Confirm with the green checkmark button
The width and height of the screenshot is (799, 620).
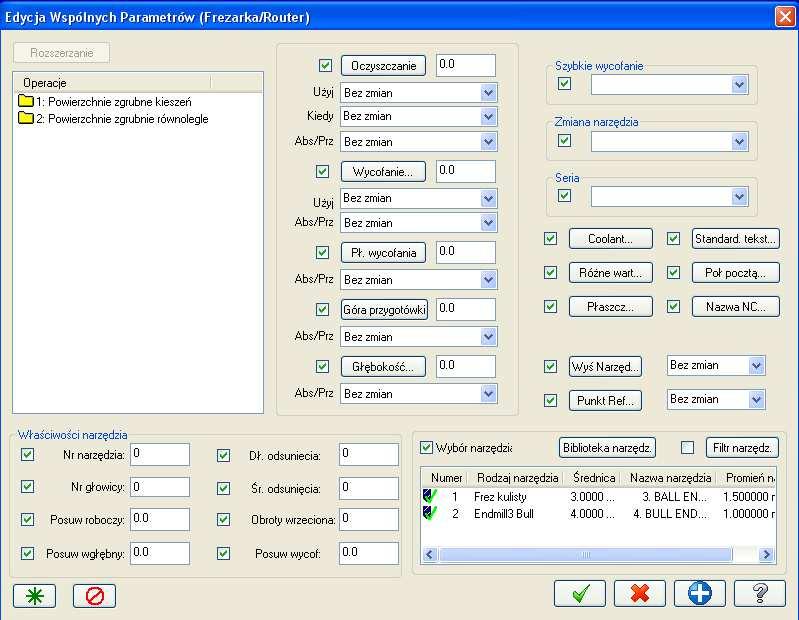580,594
